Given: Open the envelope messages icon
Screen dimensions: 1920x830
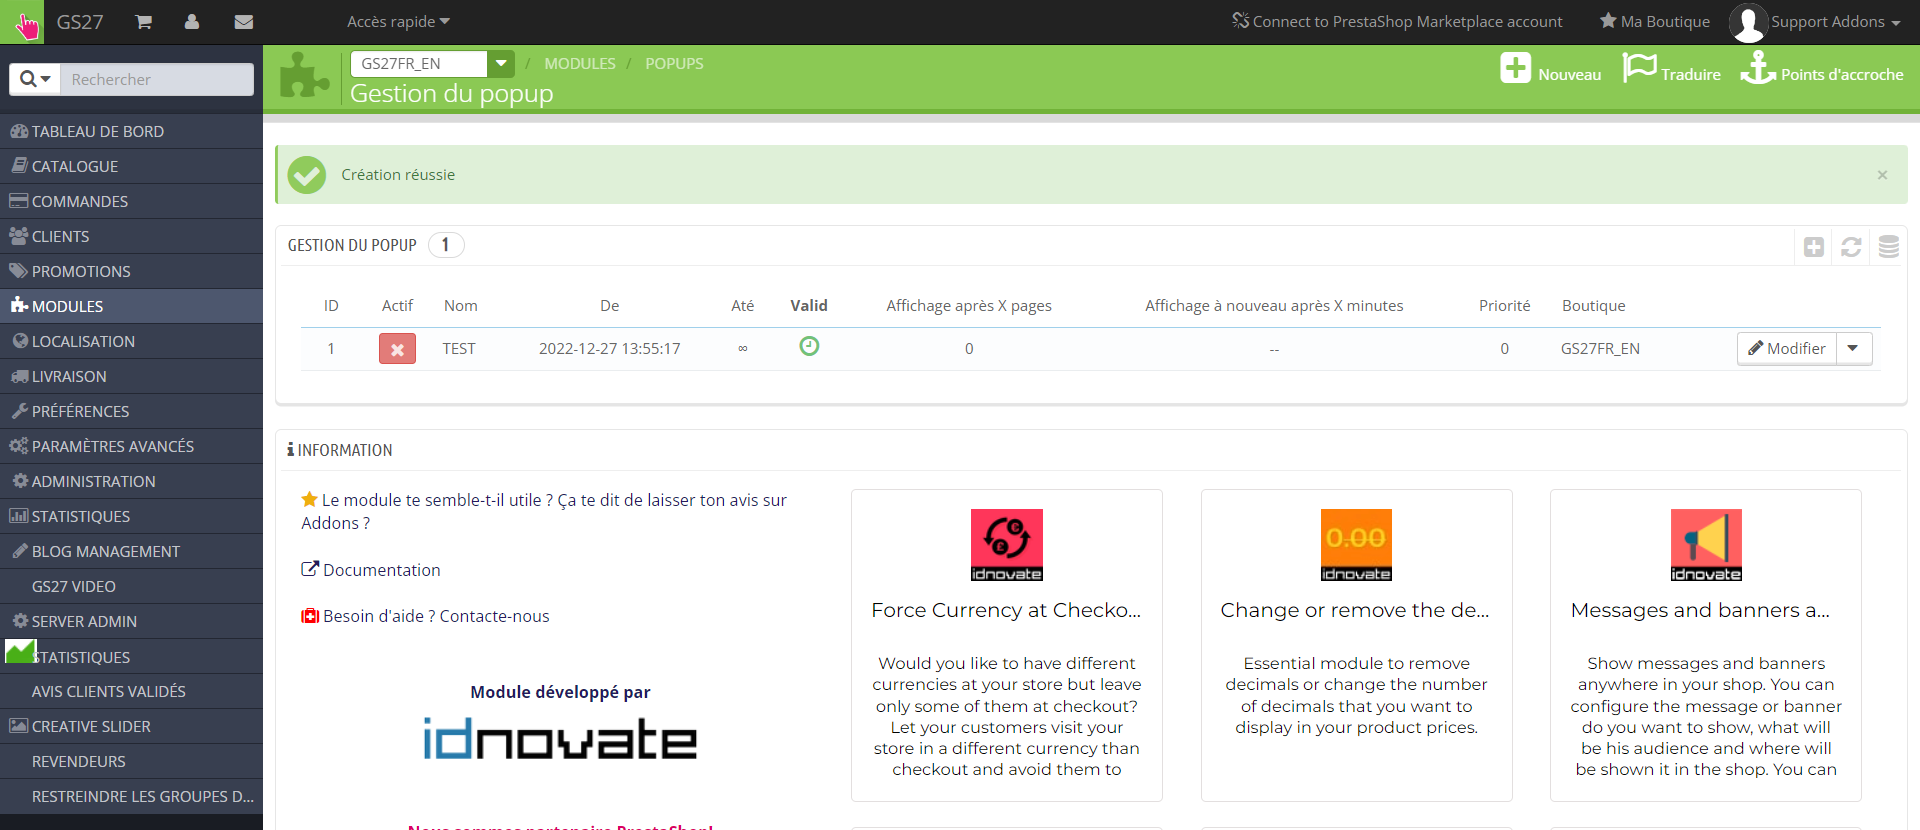Looking at the screenshot, I should click(243, 22).
